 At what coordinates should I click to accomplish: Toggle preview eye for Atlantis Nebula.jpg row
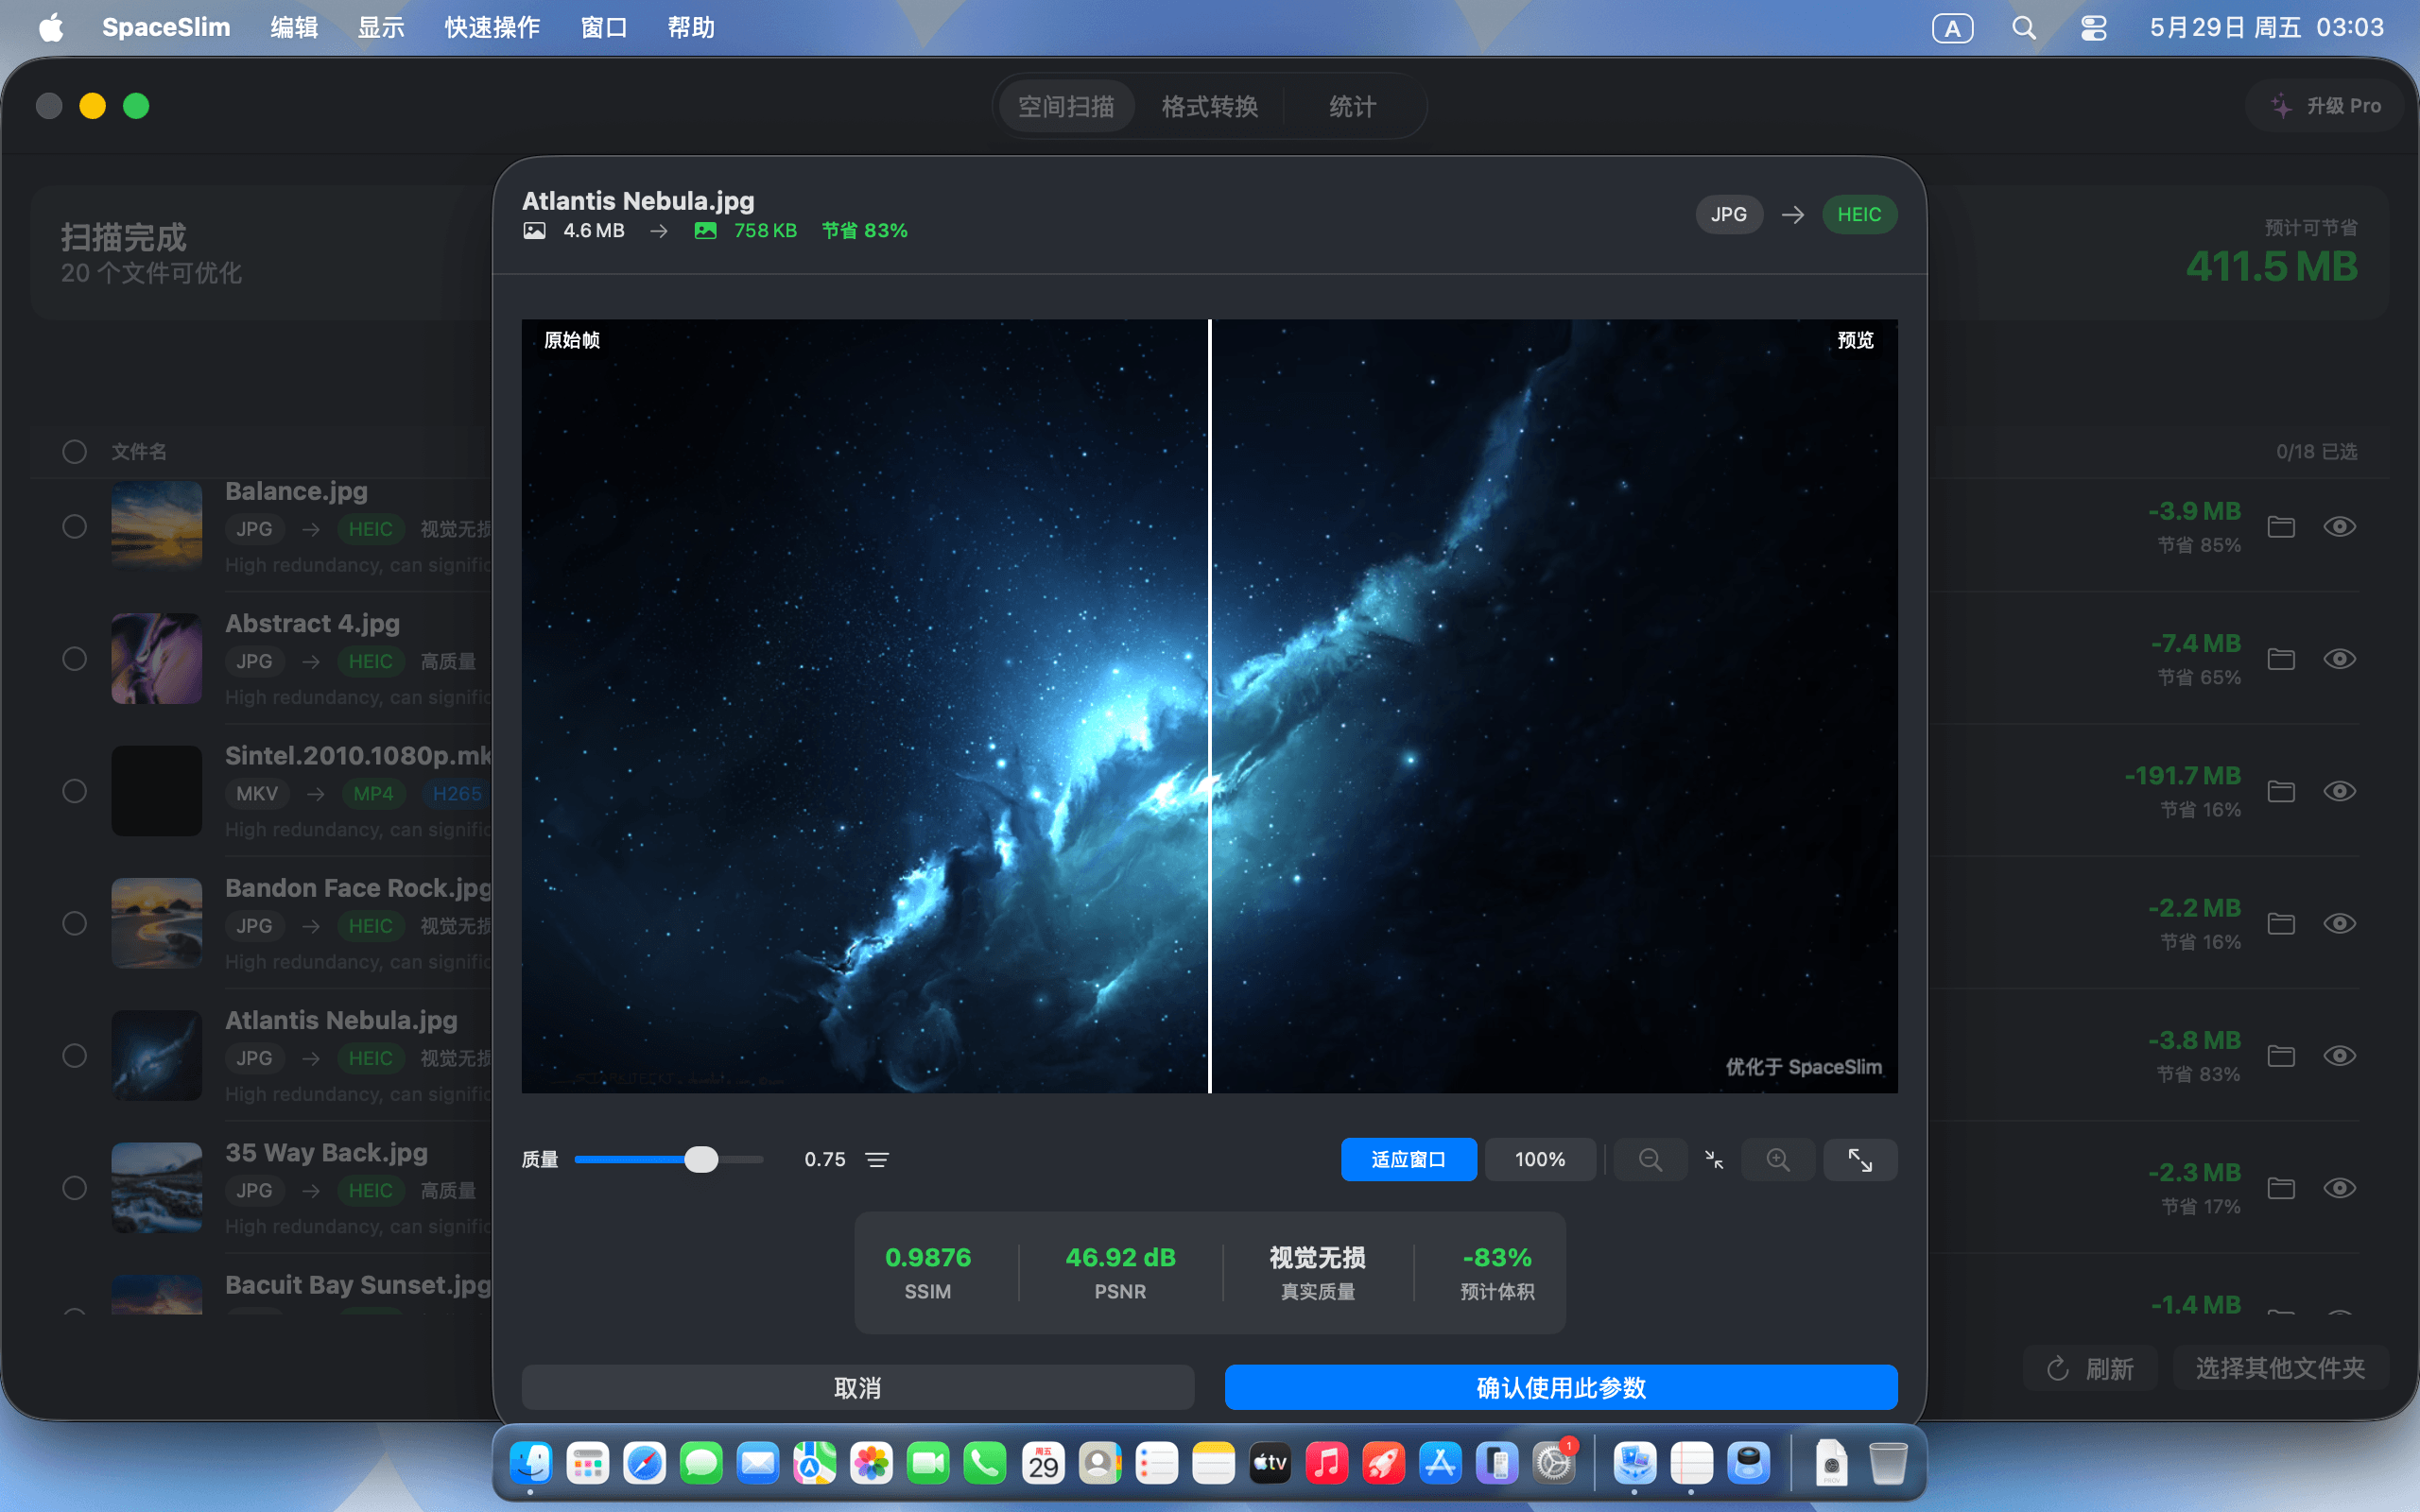2340,1056
